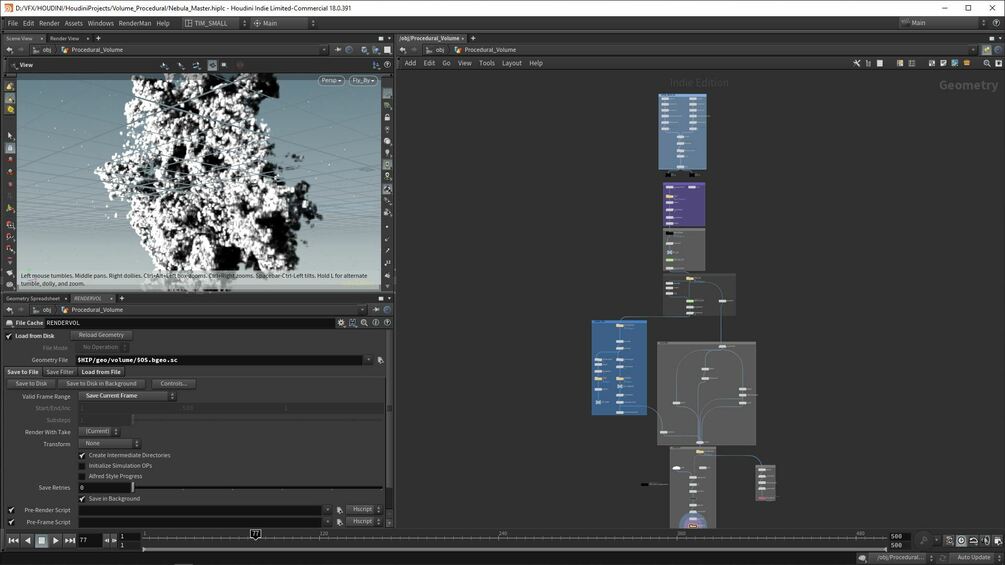
Task: Expand the Geometry File path history dropdown
Action: point(369,360)
